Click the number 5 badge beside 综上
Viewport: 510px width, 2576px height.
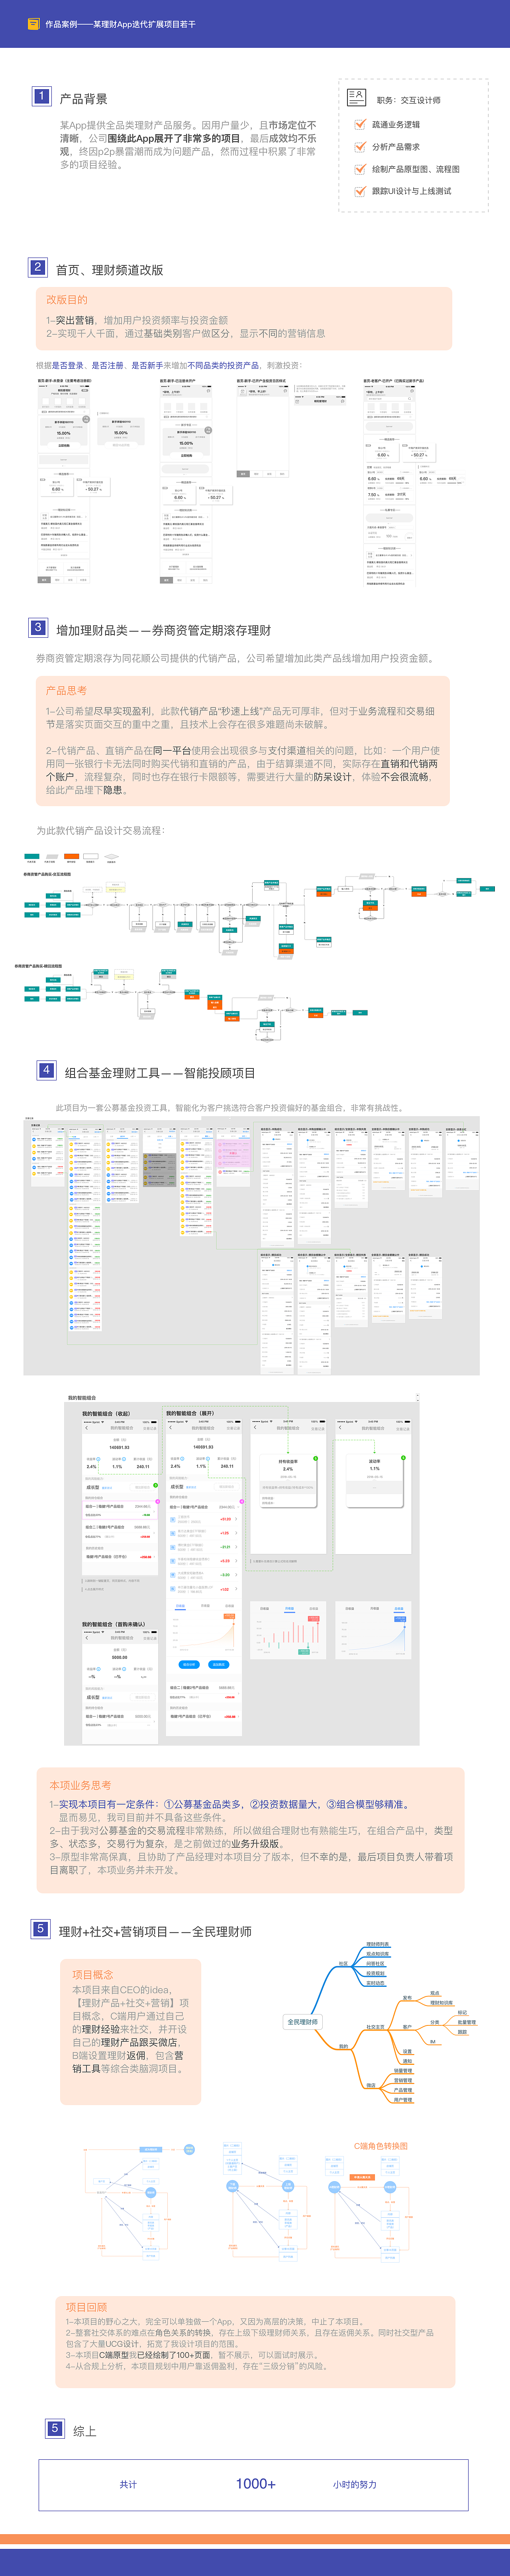coord(55,2427)
